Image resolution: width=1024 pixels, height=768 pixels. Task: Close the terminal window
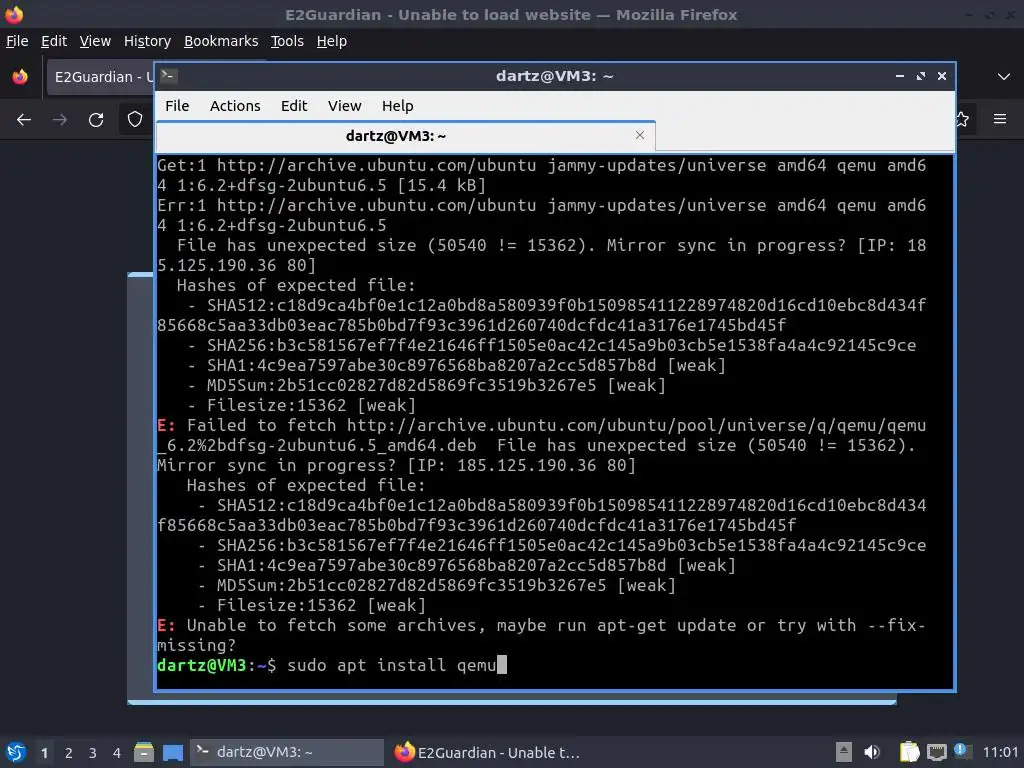942,76
